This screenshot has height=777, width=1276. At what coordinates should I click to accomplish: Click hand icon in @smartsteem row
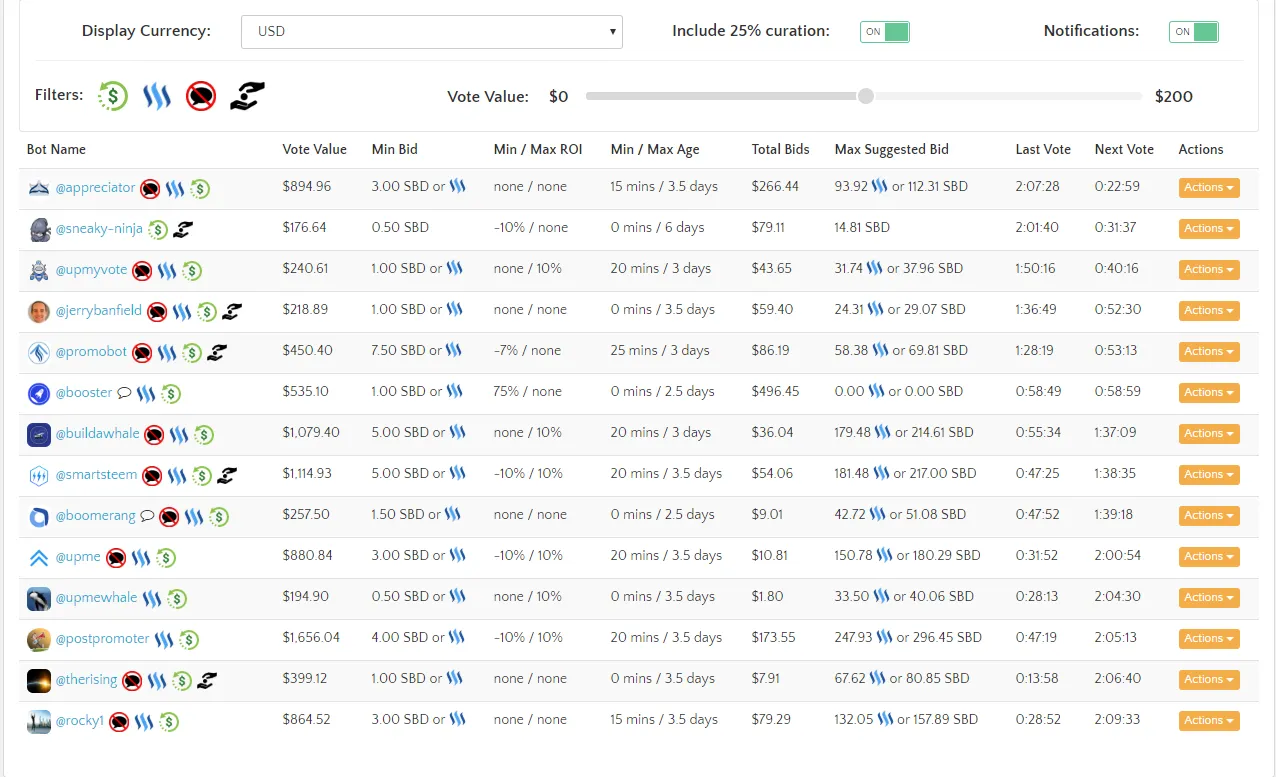pyautogui.click(x=227, y=475)
